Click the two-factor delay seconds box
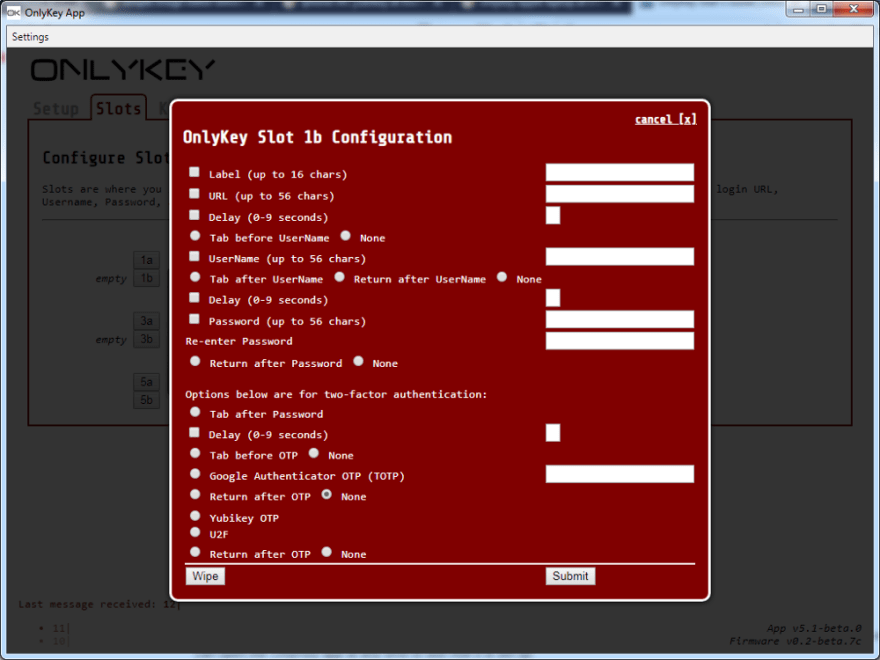The image size is (880, 660). (553, 433)
